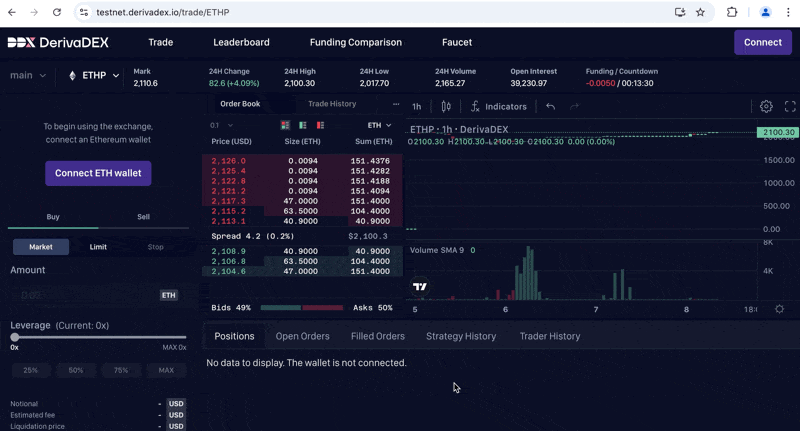Bookmark this page with star icon
This screenshot has height=431, width=800.
[x=700, y=12]
